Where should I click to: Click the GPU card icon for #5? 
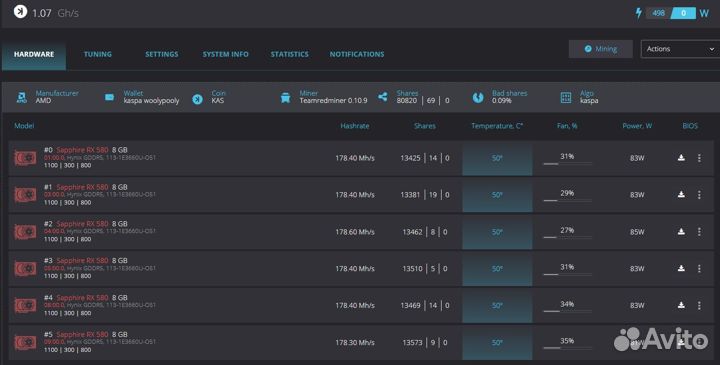pyautogui.click(x=25, y=343)
